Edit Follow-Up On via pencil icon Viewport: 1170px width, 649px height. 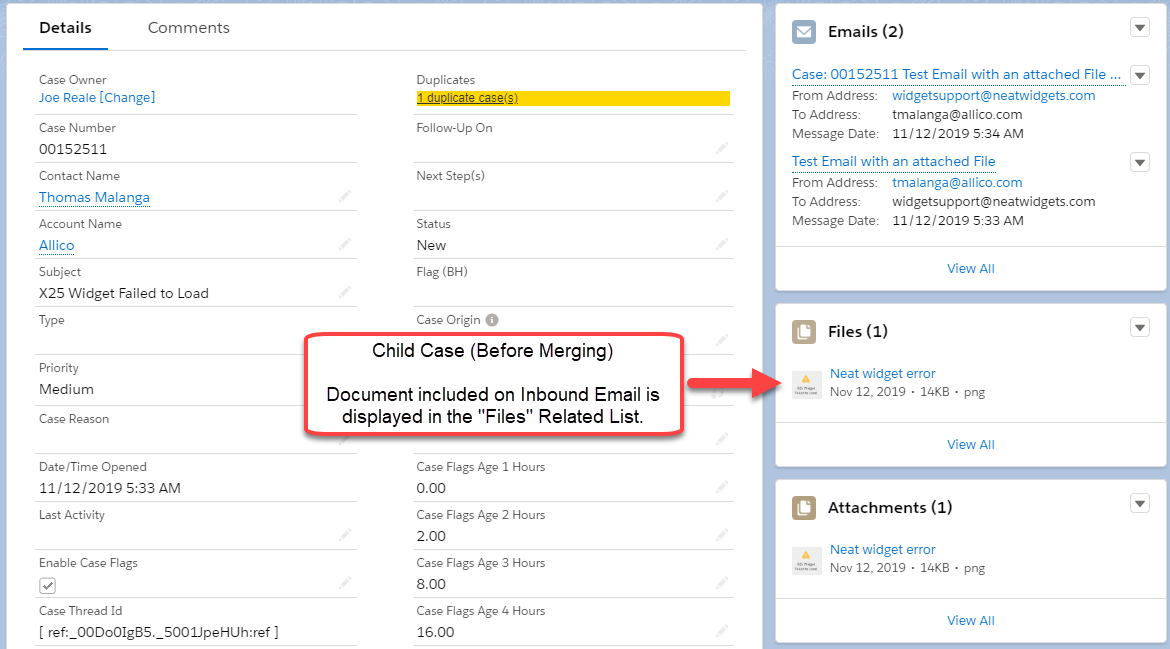pos(722,148)
